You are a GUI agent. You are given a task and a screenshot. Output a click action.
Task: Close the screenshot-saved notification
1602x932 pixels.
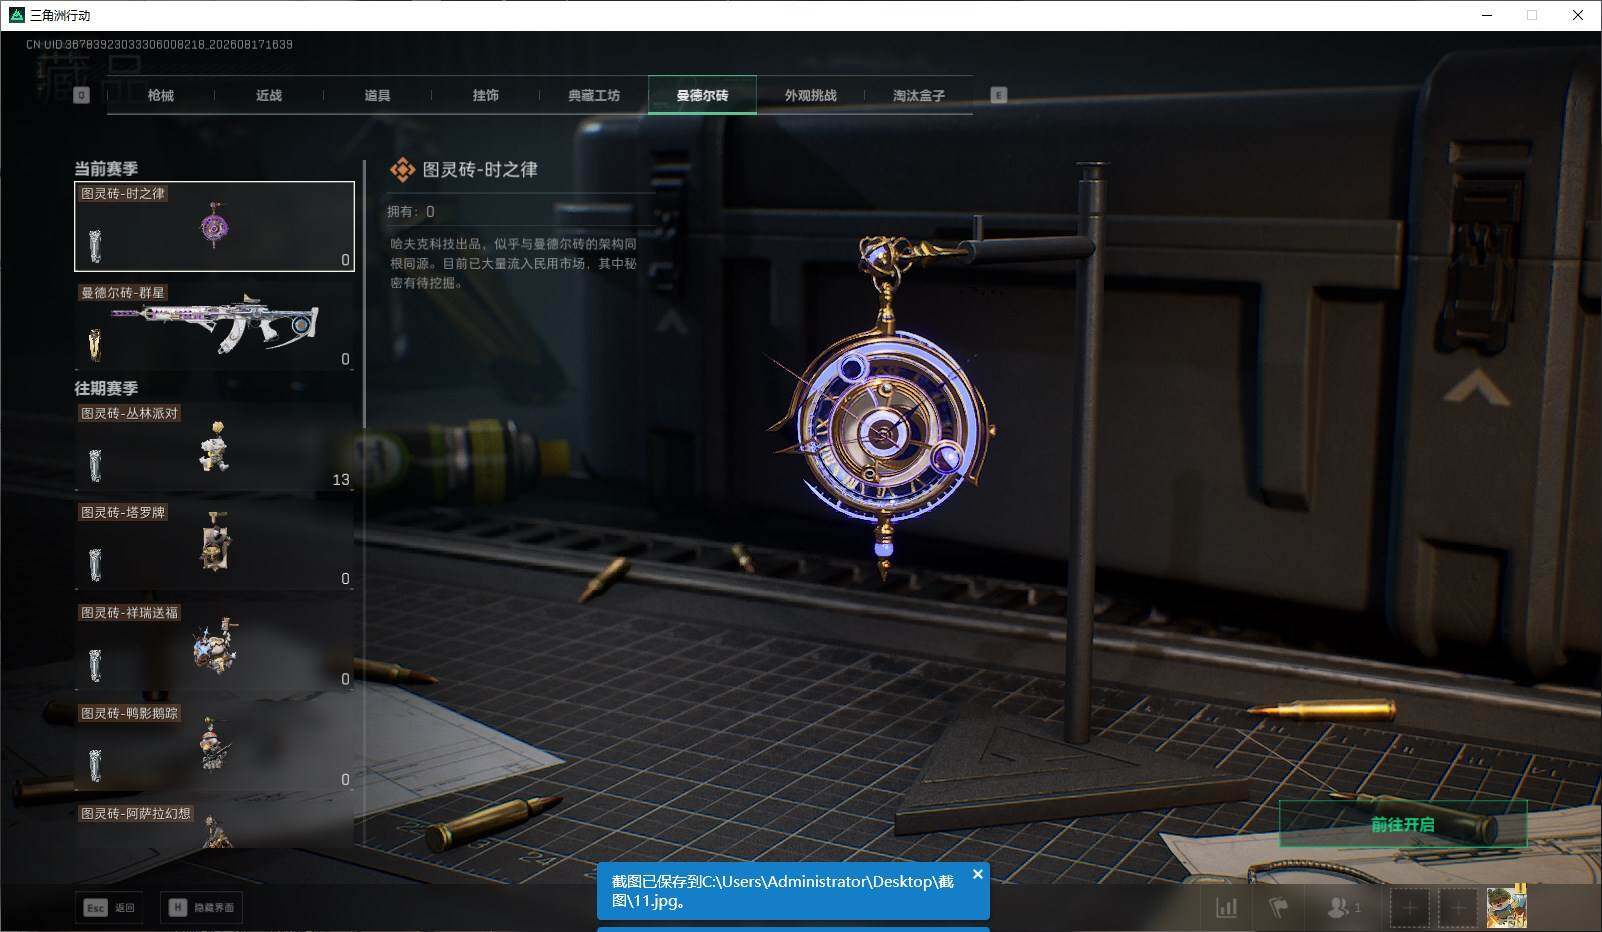pos(977,874)
